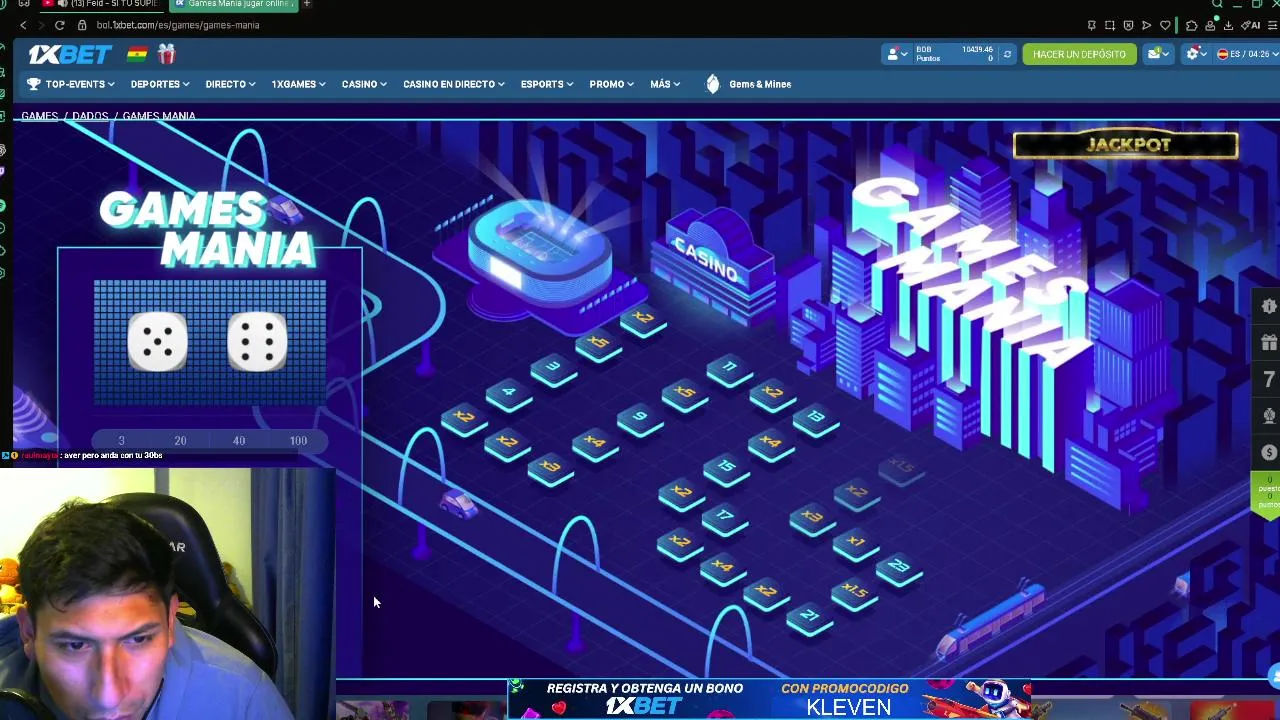Open the CASINO EN DIRECTO menu
The width and height of the screenshot is (1280, 720).
[454, 84]
